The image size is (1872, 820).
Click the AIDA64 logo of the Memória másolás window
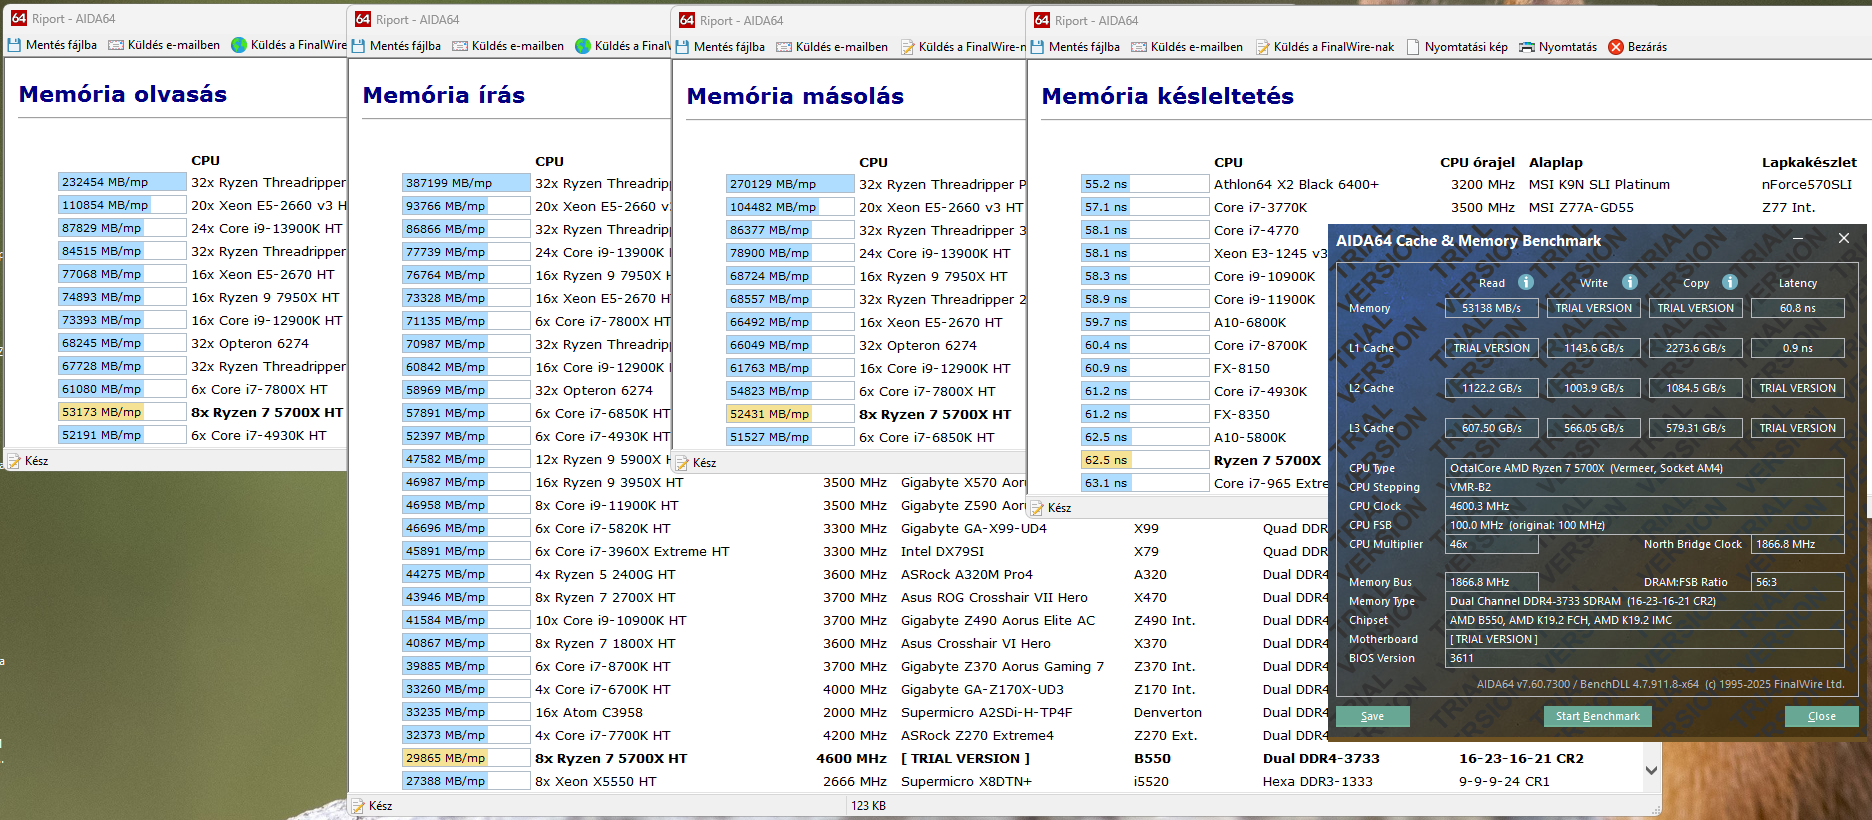point(687,20)
